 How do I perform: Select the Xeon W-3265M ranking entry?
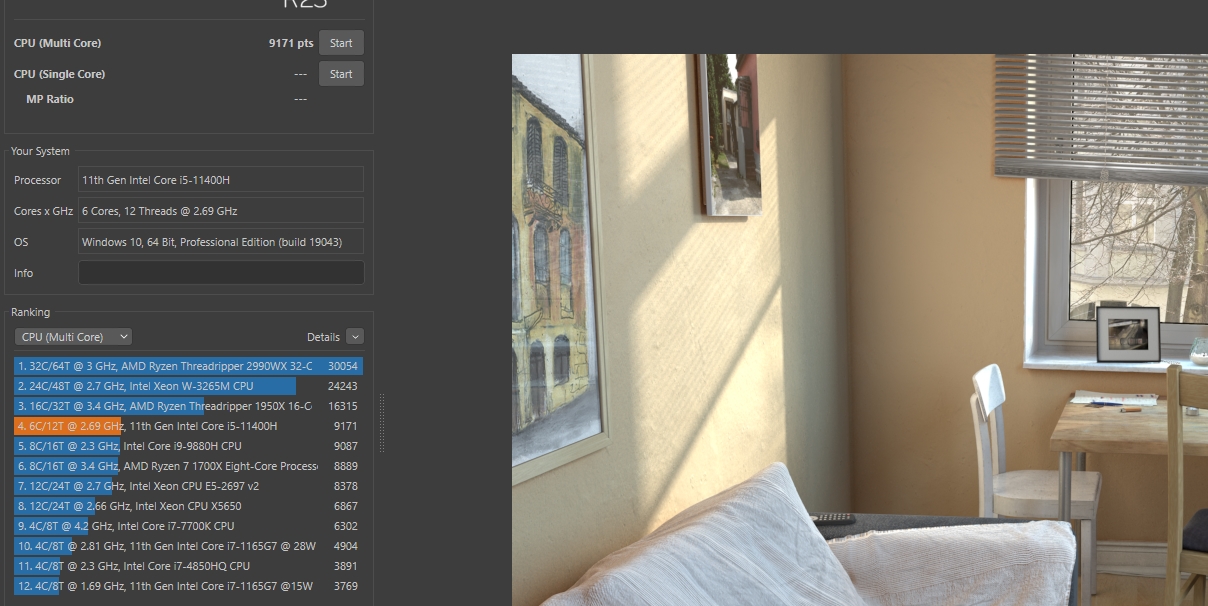tap(188, 386)
